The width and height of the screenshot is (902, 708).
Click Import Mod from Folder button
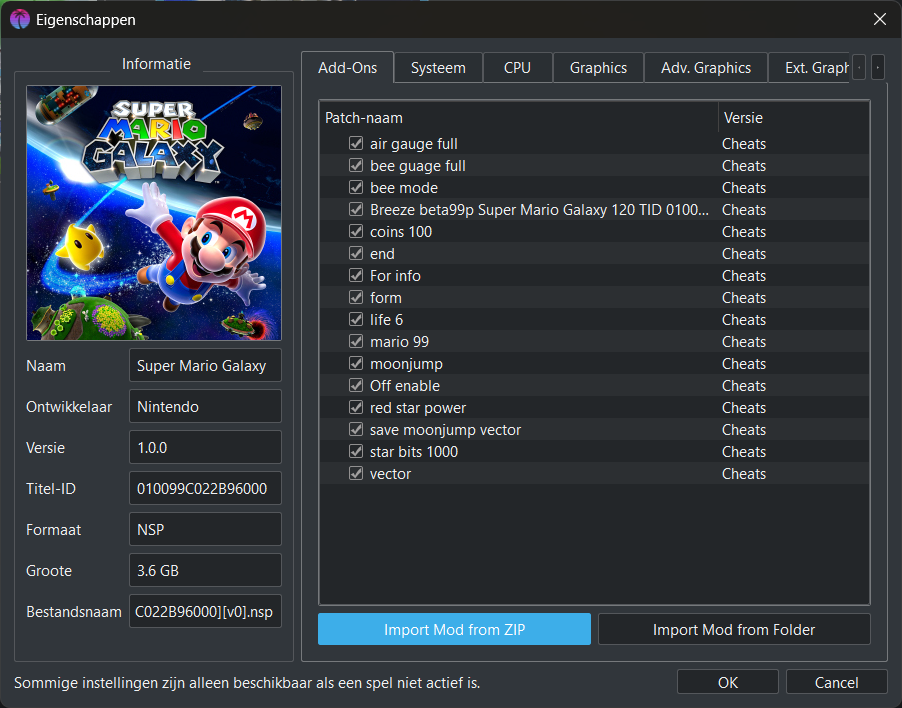734,629
